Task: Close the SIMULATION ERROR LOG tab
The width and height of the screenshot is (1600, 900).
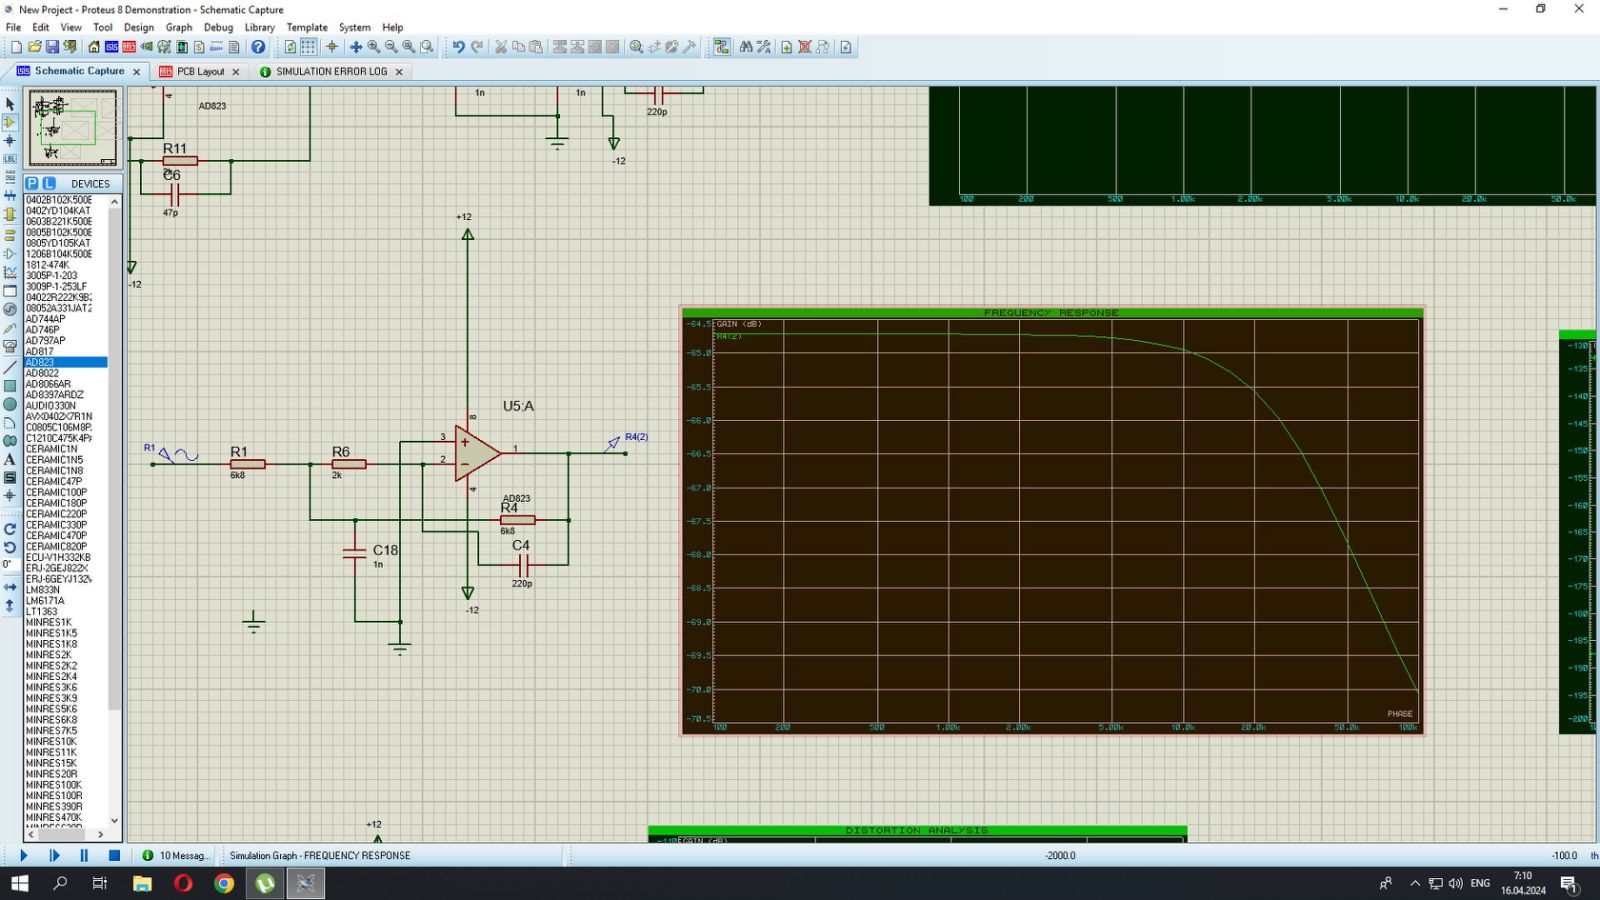Action: (399, 72)
